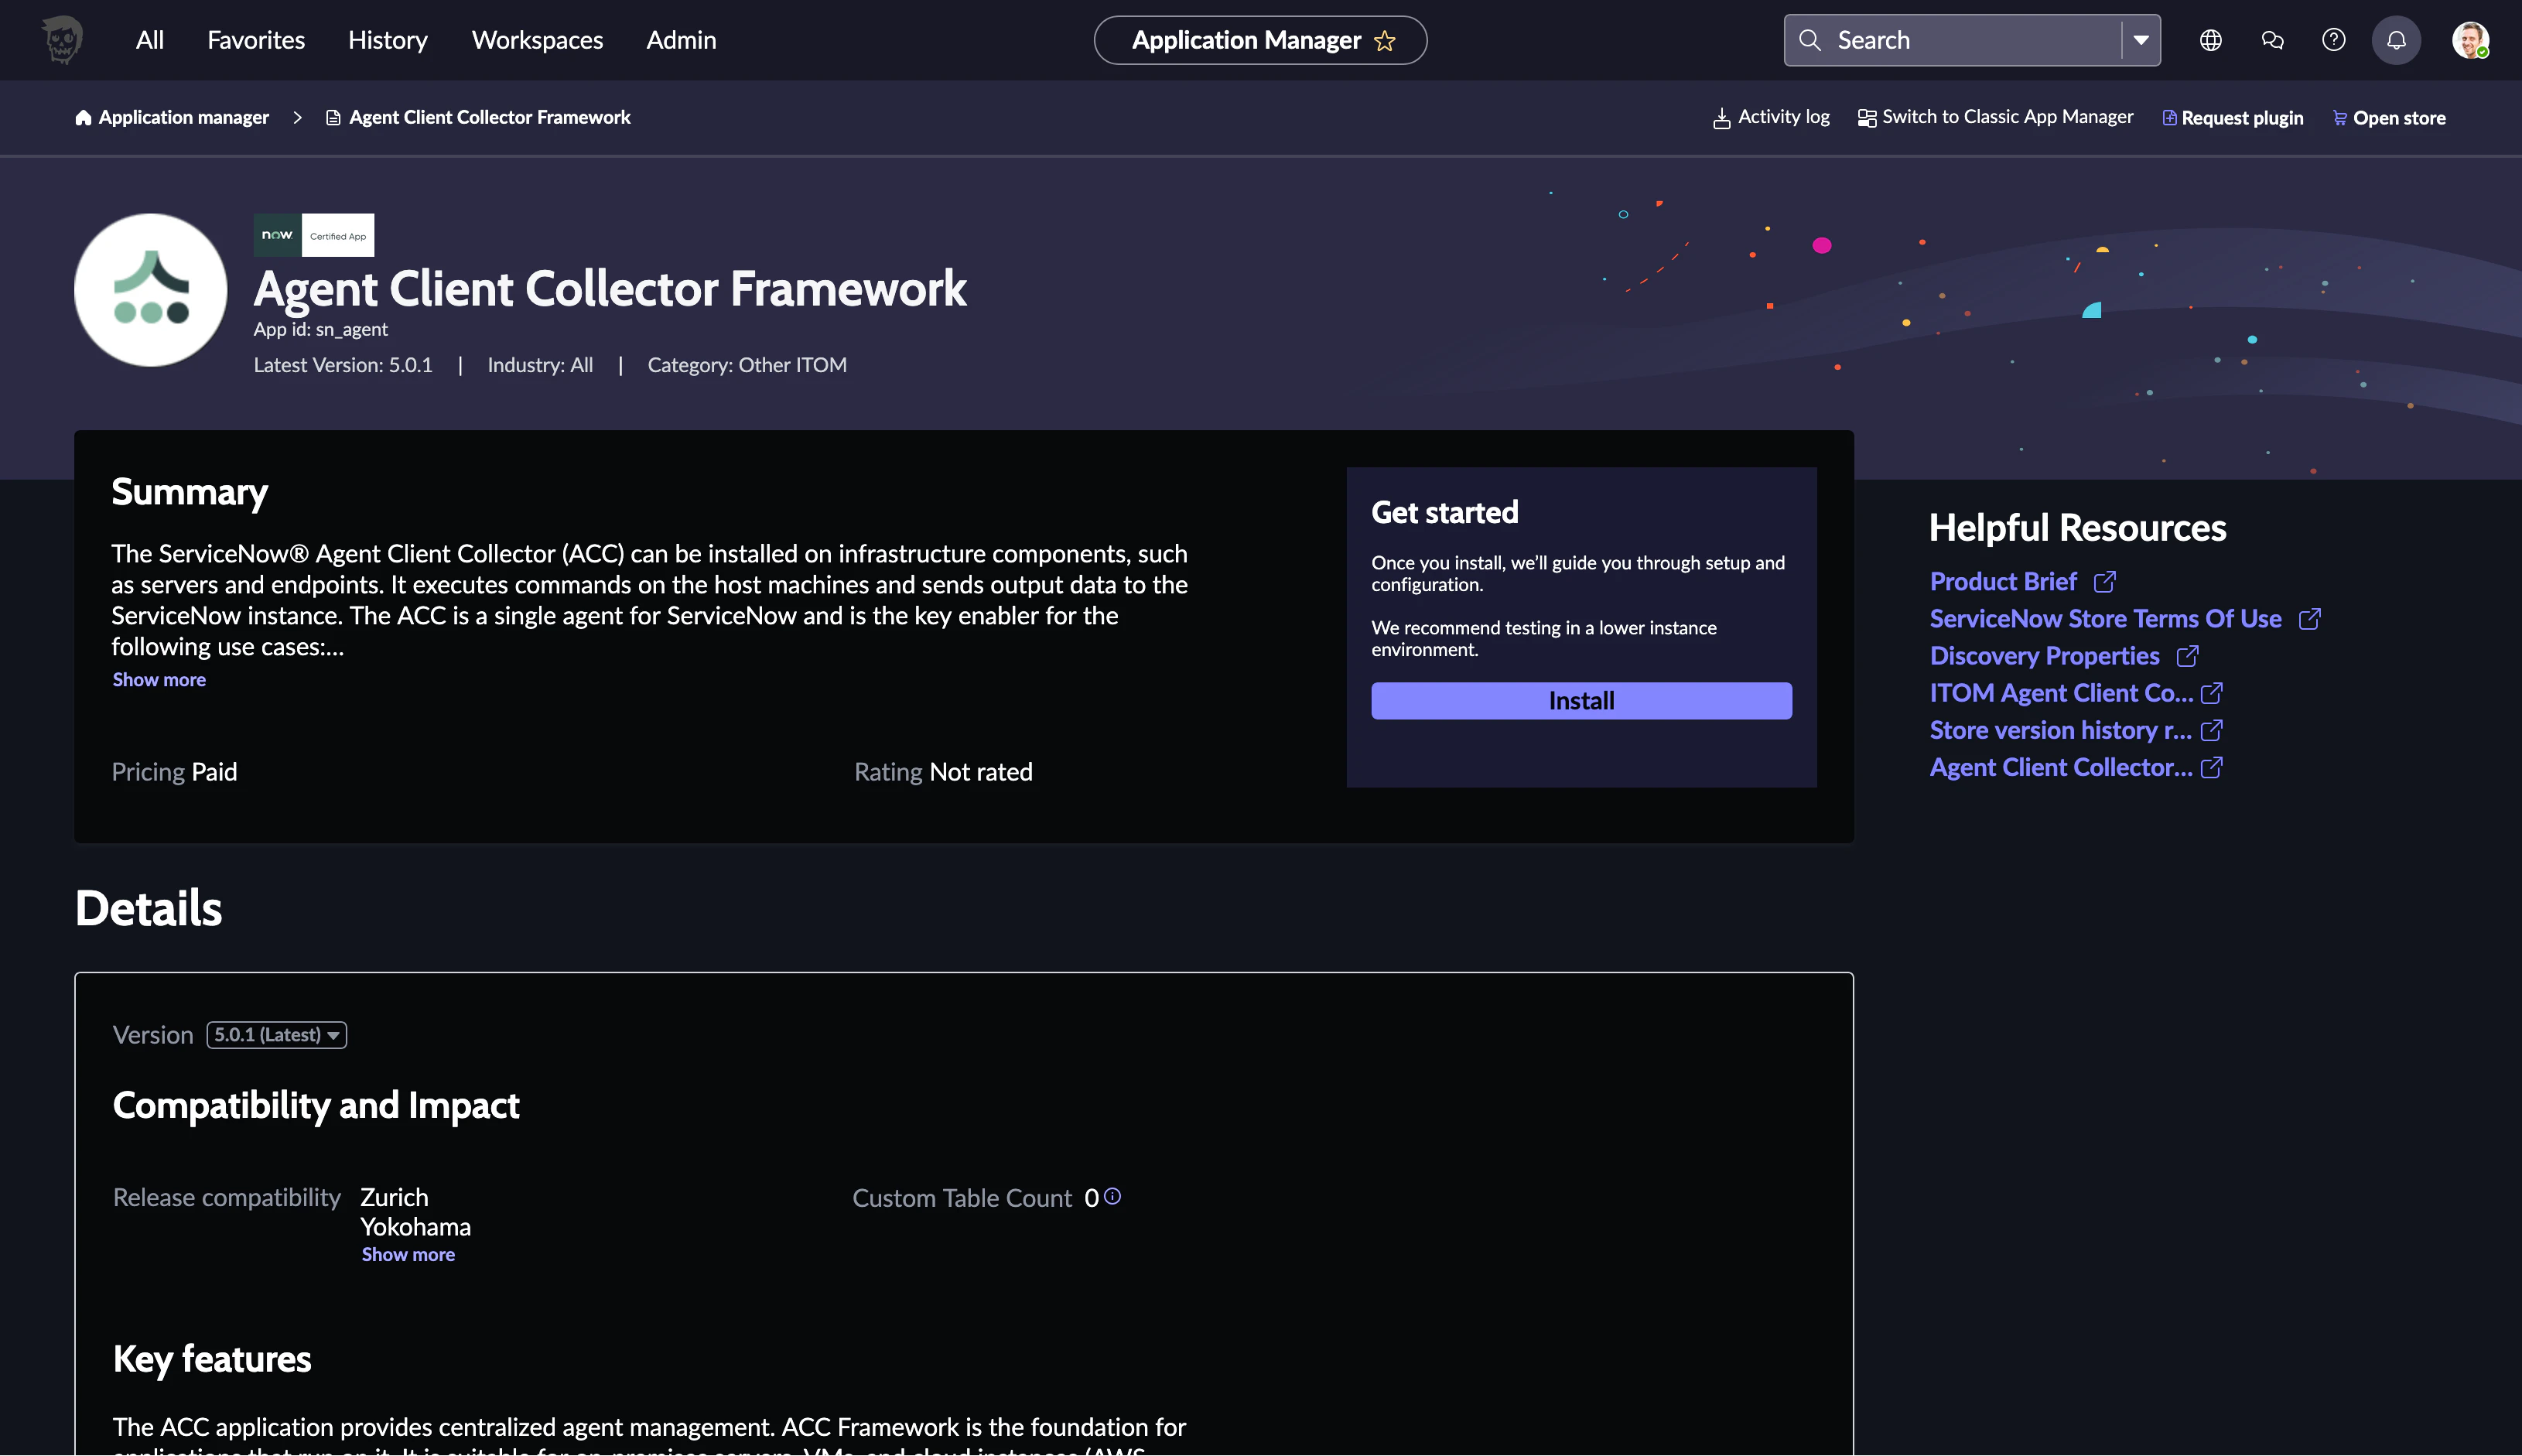Open the ITOM Agent Client Co... link
The height and width of the screenshot is (1456, 2522).
[x=2061, y=693]
